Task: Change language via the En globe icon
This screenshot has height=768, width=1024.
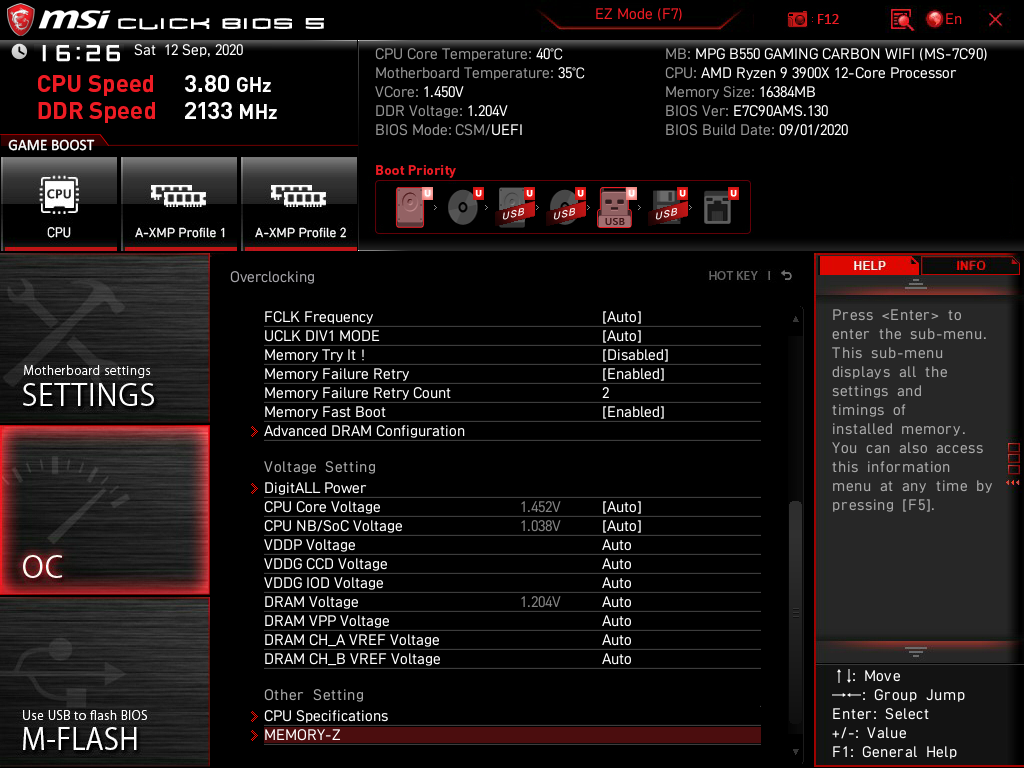Action: coord(944,19)
